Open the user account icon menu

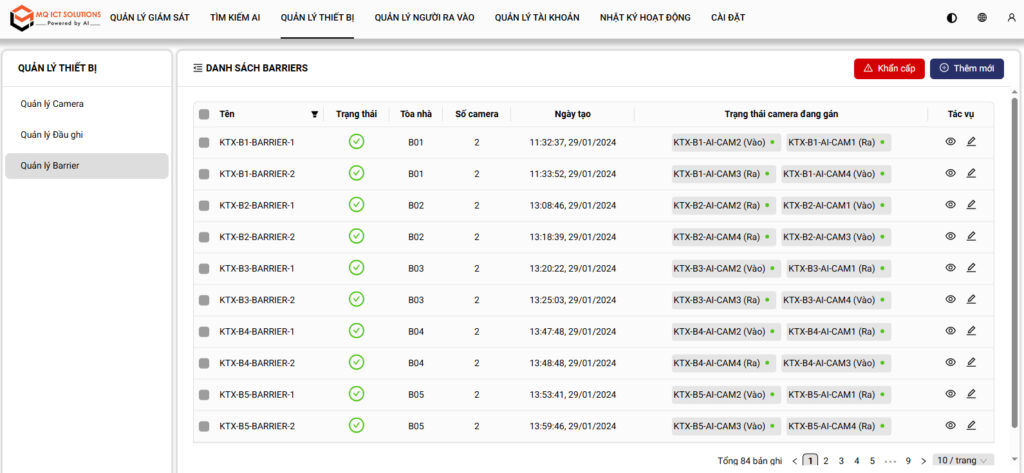point(1011,18)
